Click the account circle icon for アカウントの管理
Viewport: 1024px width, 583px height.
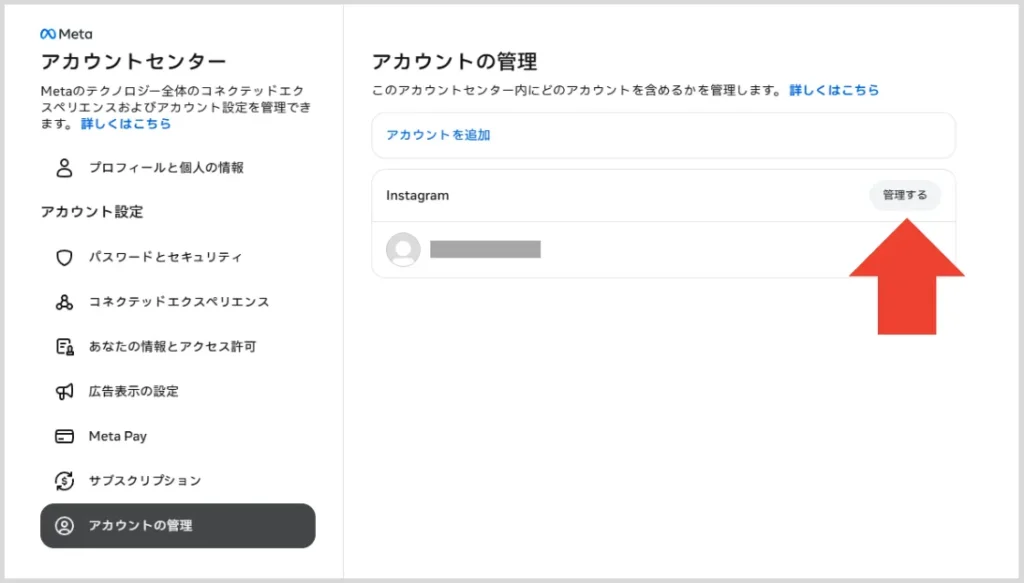click(64, 526)
